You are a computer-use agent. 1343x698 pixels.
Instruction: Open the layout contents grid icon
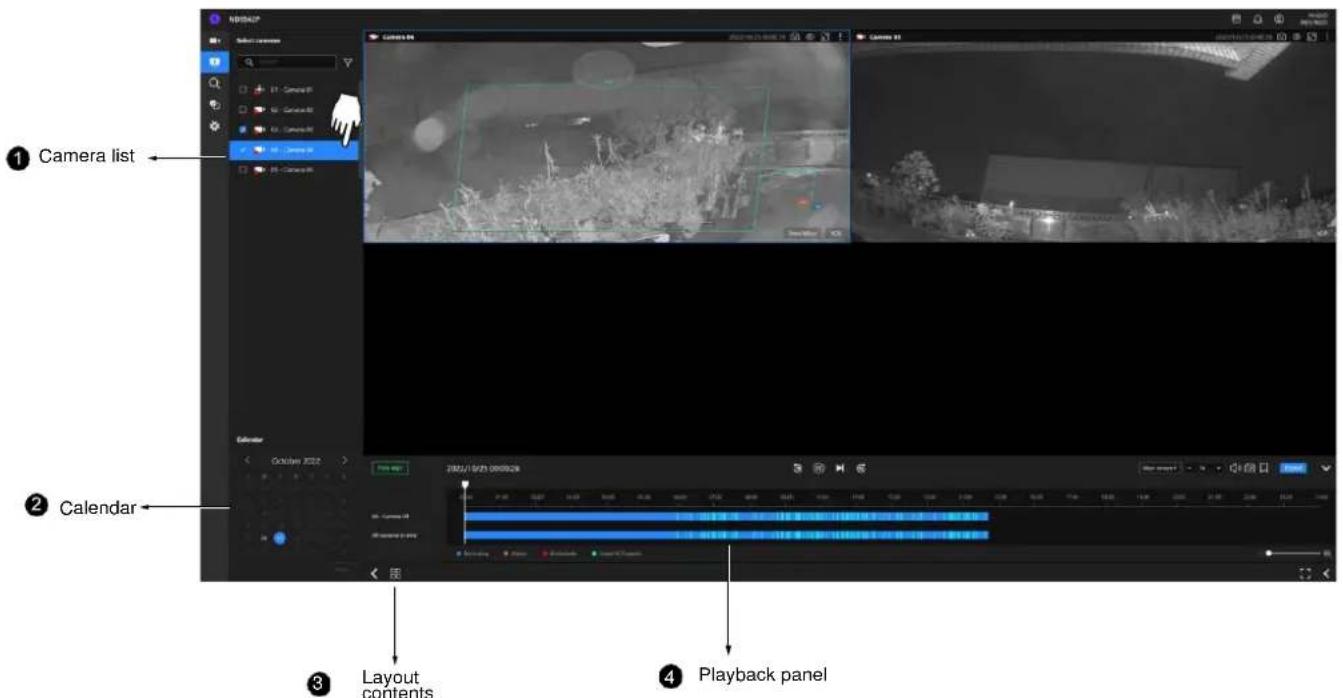(396, 574)
